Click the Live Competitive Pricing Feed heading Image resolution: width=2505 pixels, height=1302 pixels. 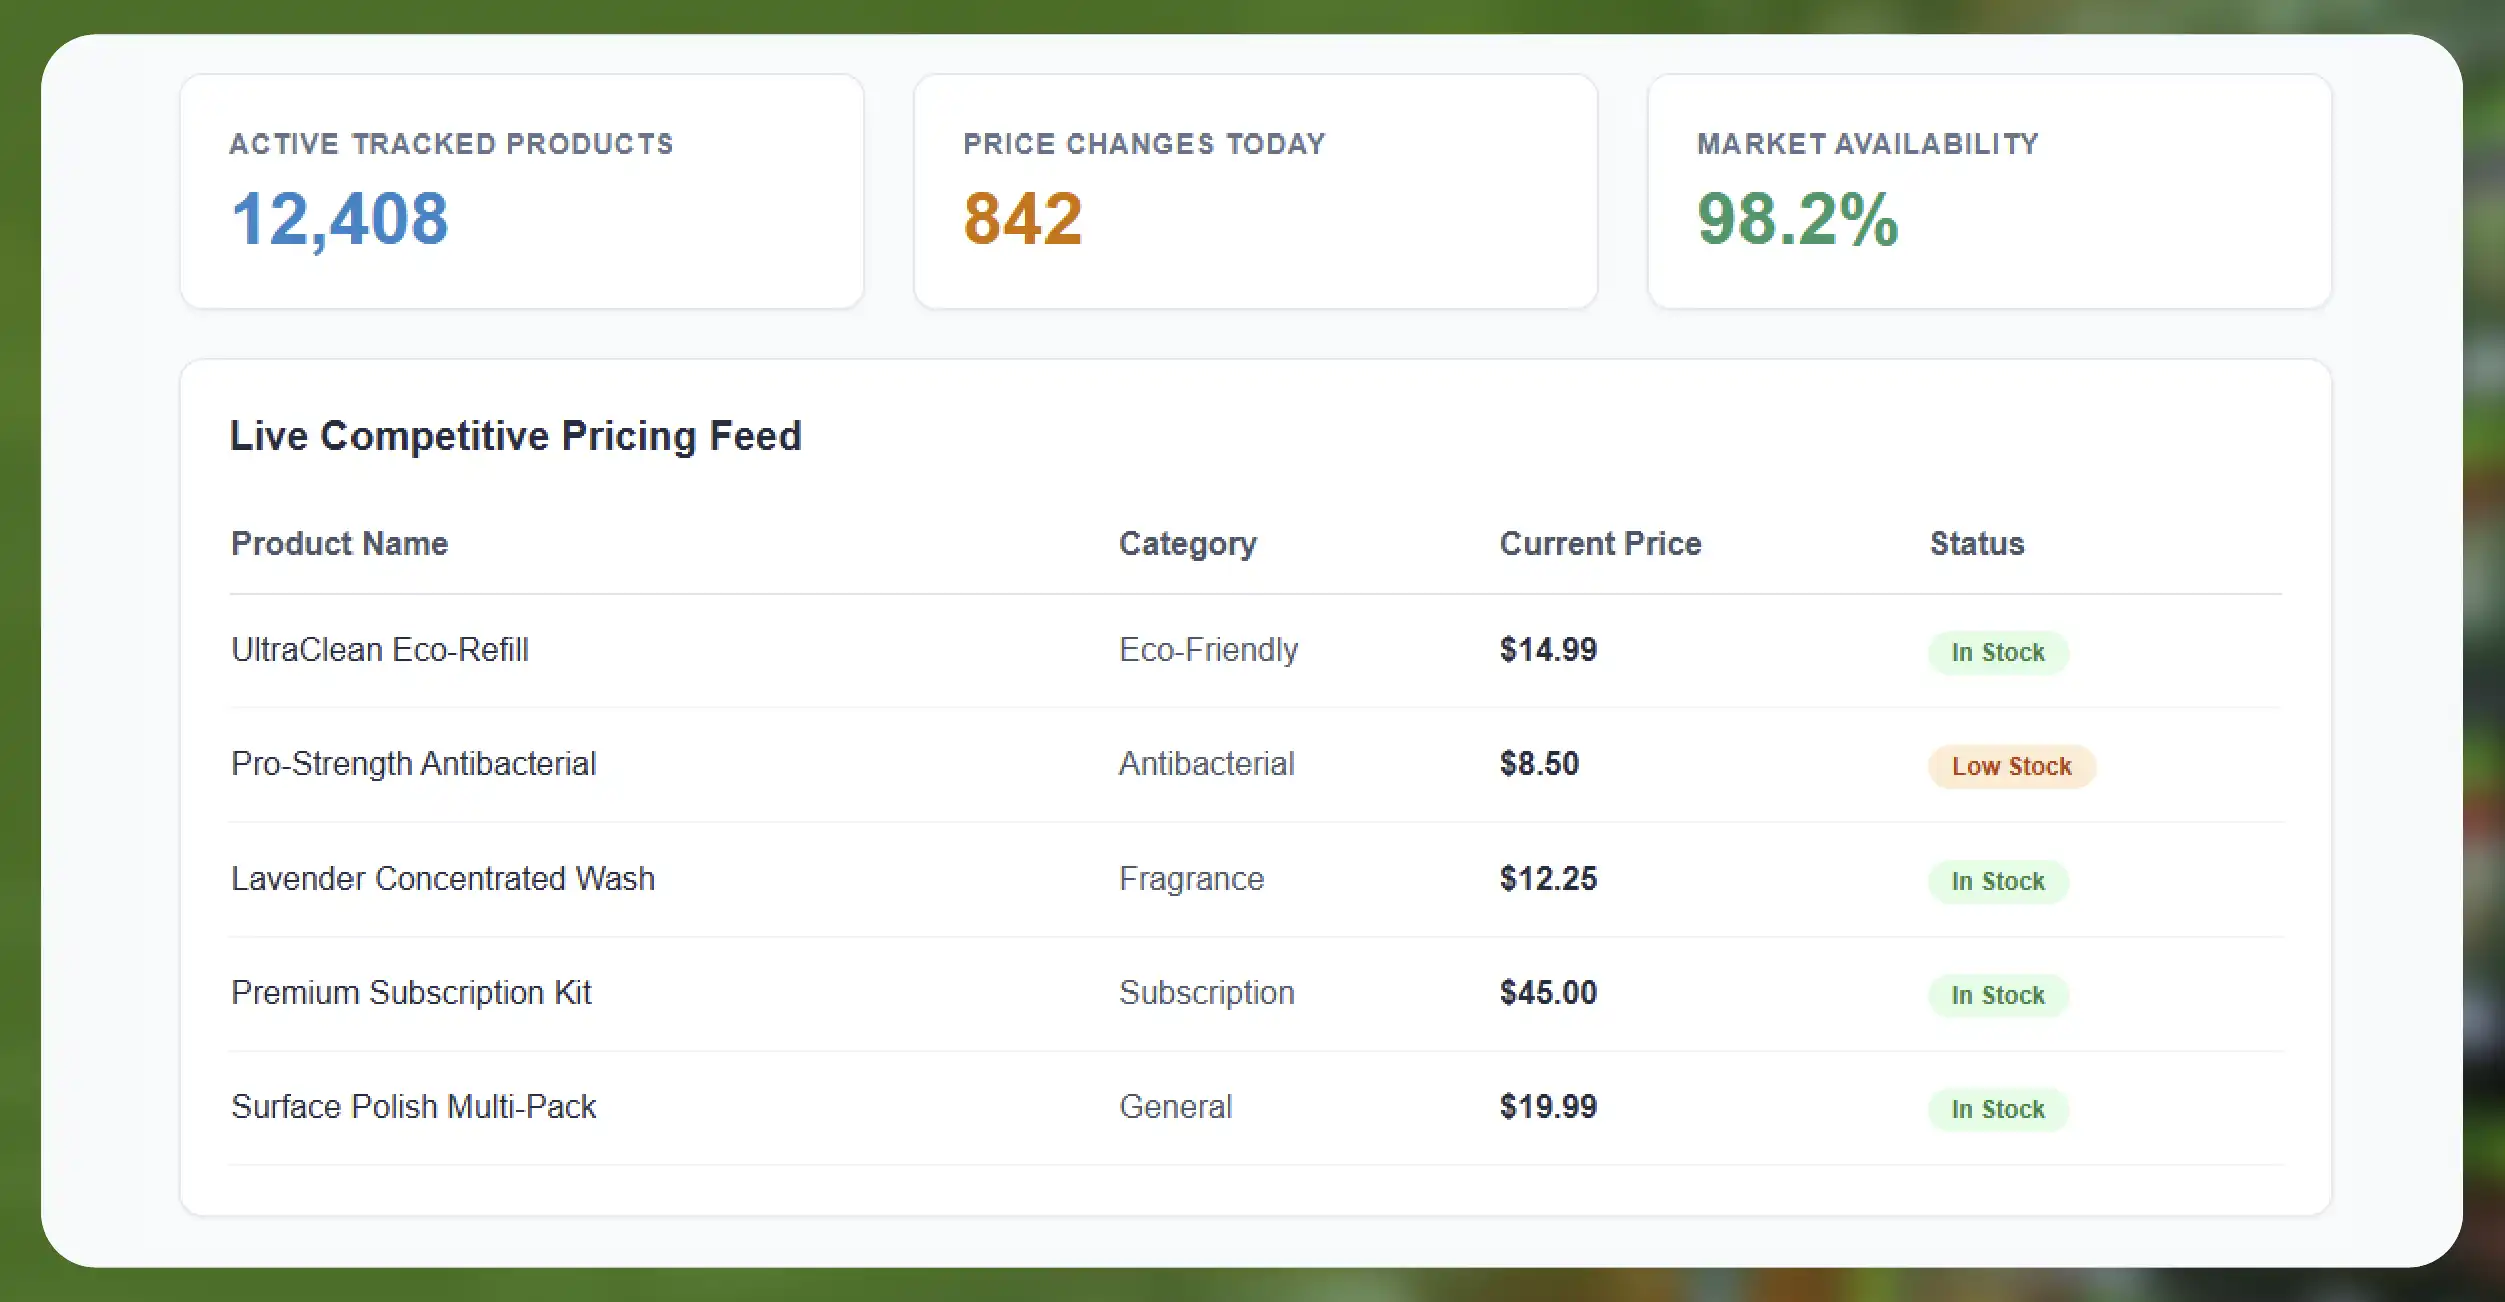click(x=516, y=436)
